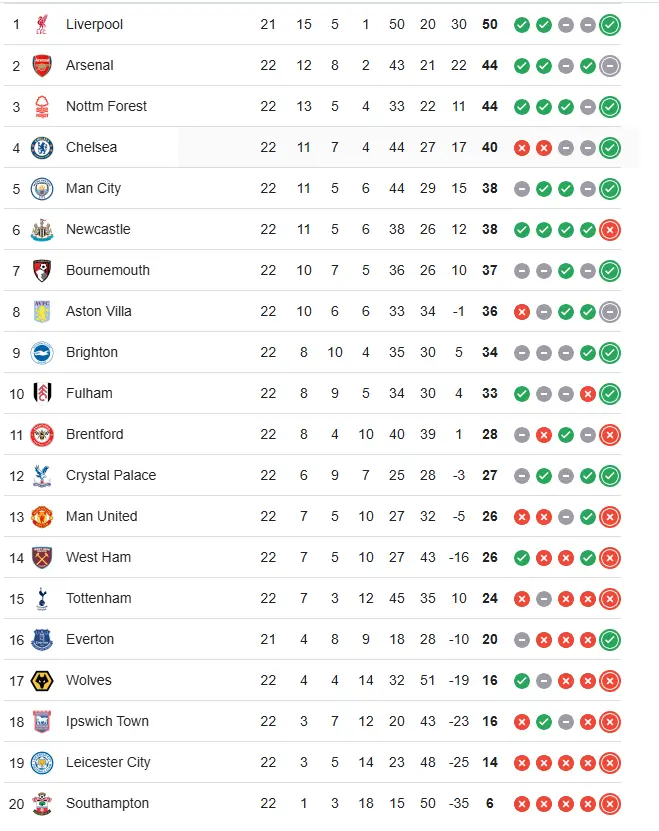This screenshot has width=659, height=831.
Task: Select the Chelsea club crest
Action: [x=42, y=147]
